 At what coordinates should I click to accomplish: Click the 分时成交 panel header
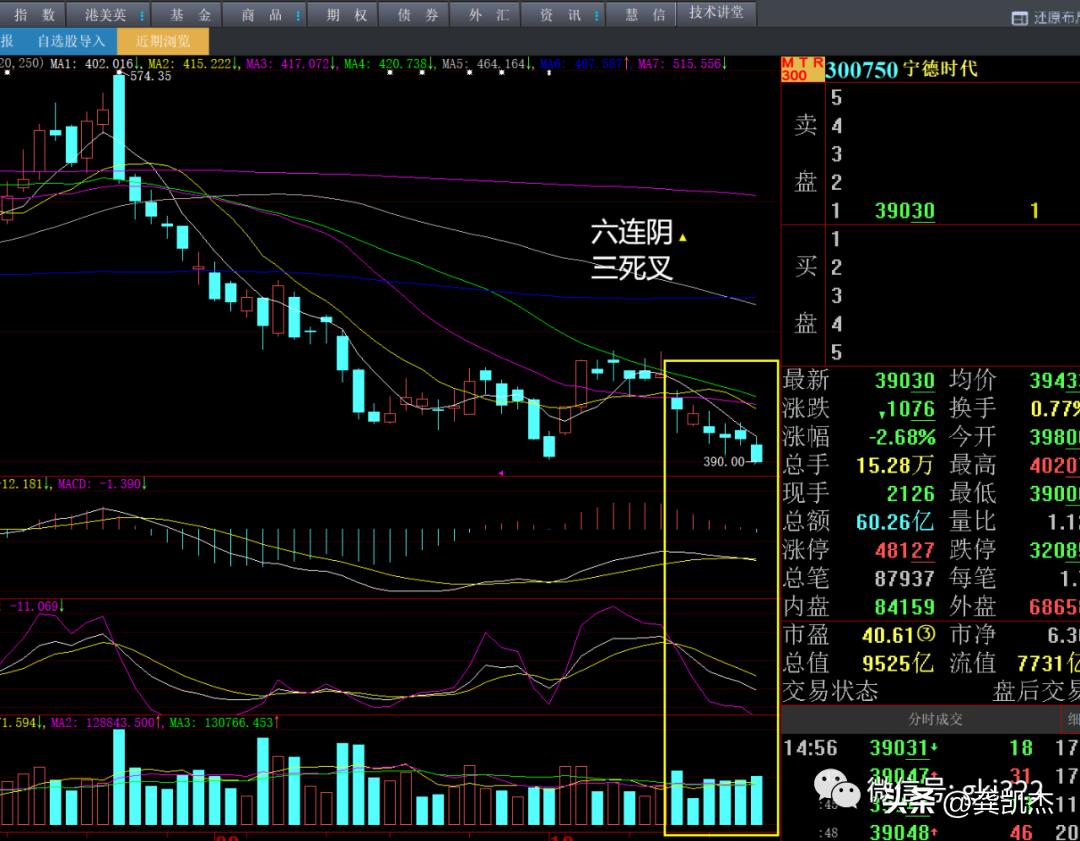click(935, 719)
